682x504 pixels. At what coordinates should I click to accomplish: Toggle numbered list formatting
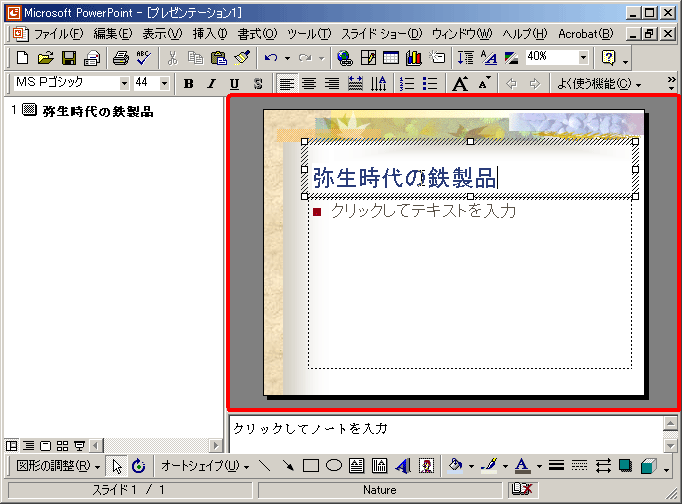[x=407, y=83]
